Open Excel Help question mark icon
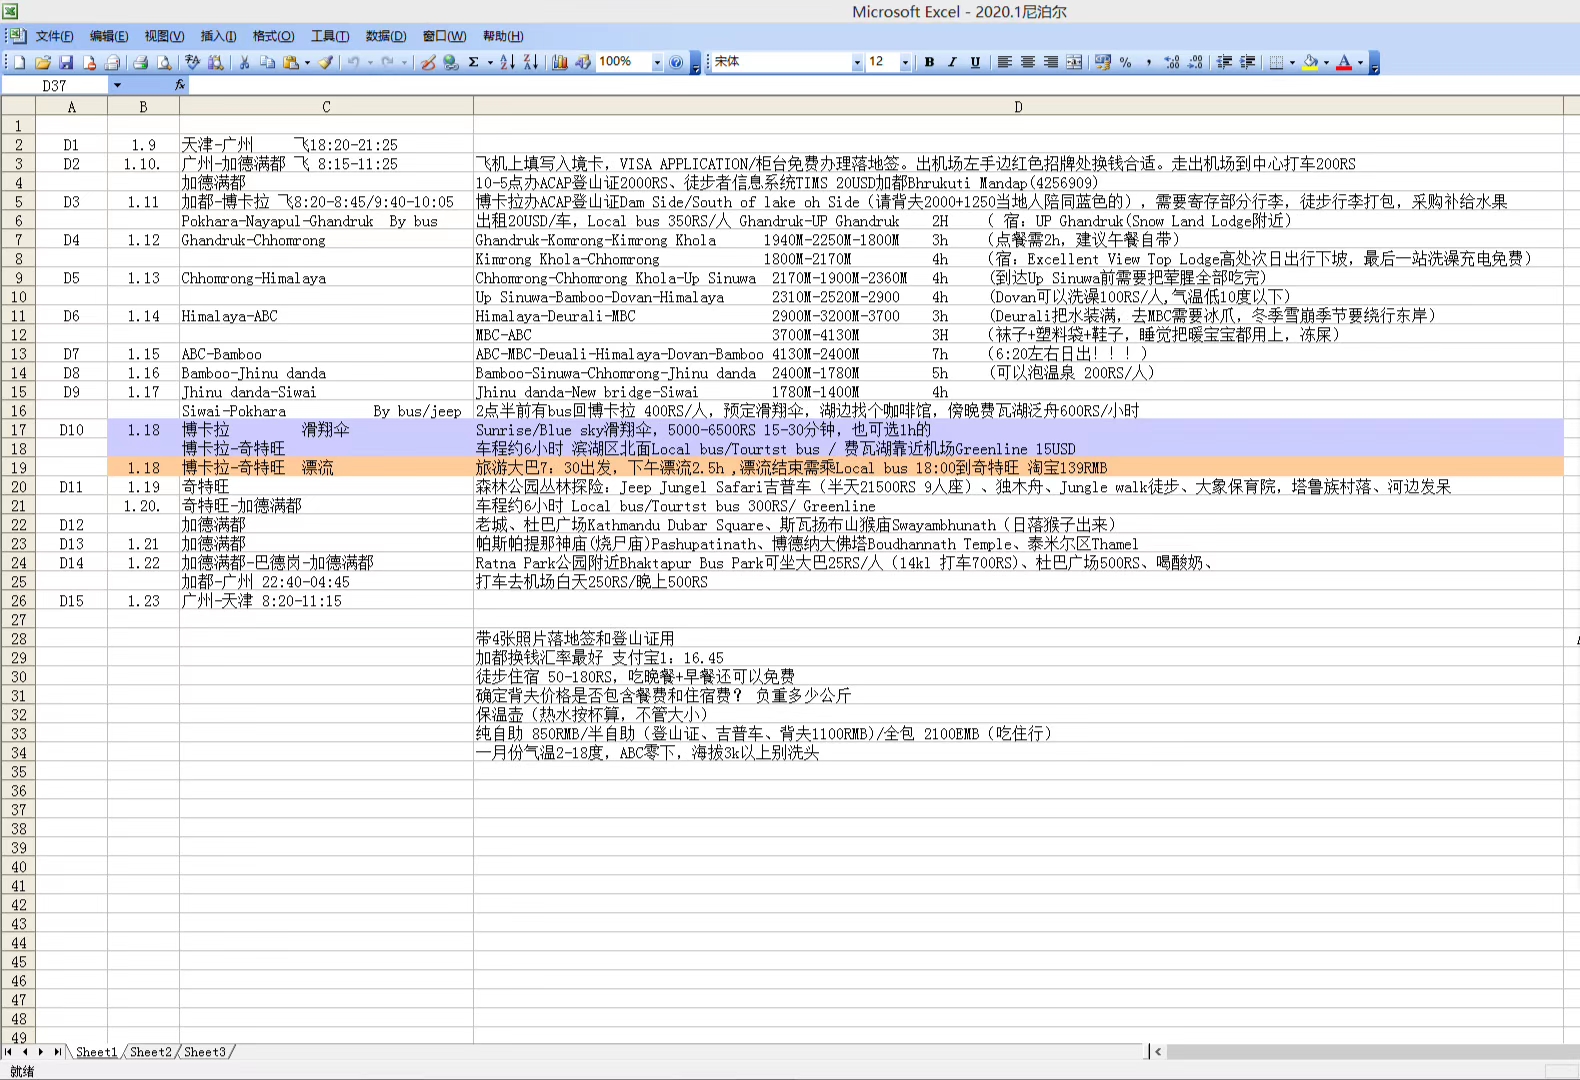 [x=676, y=62]
